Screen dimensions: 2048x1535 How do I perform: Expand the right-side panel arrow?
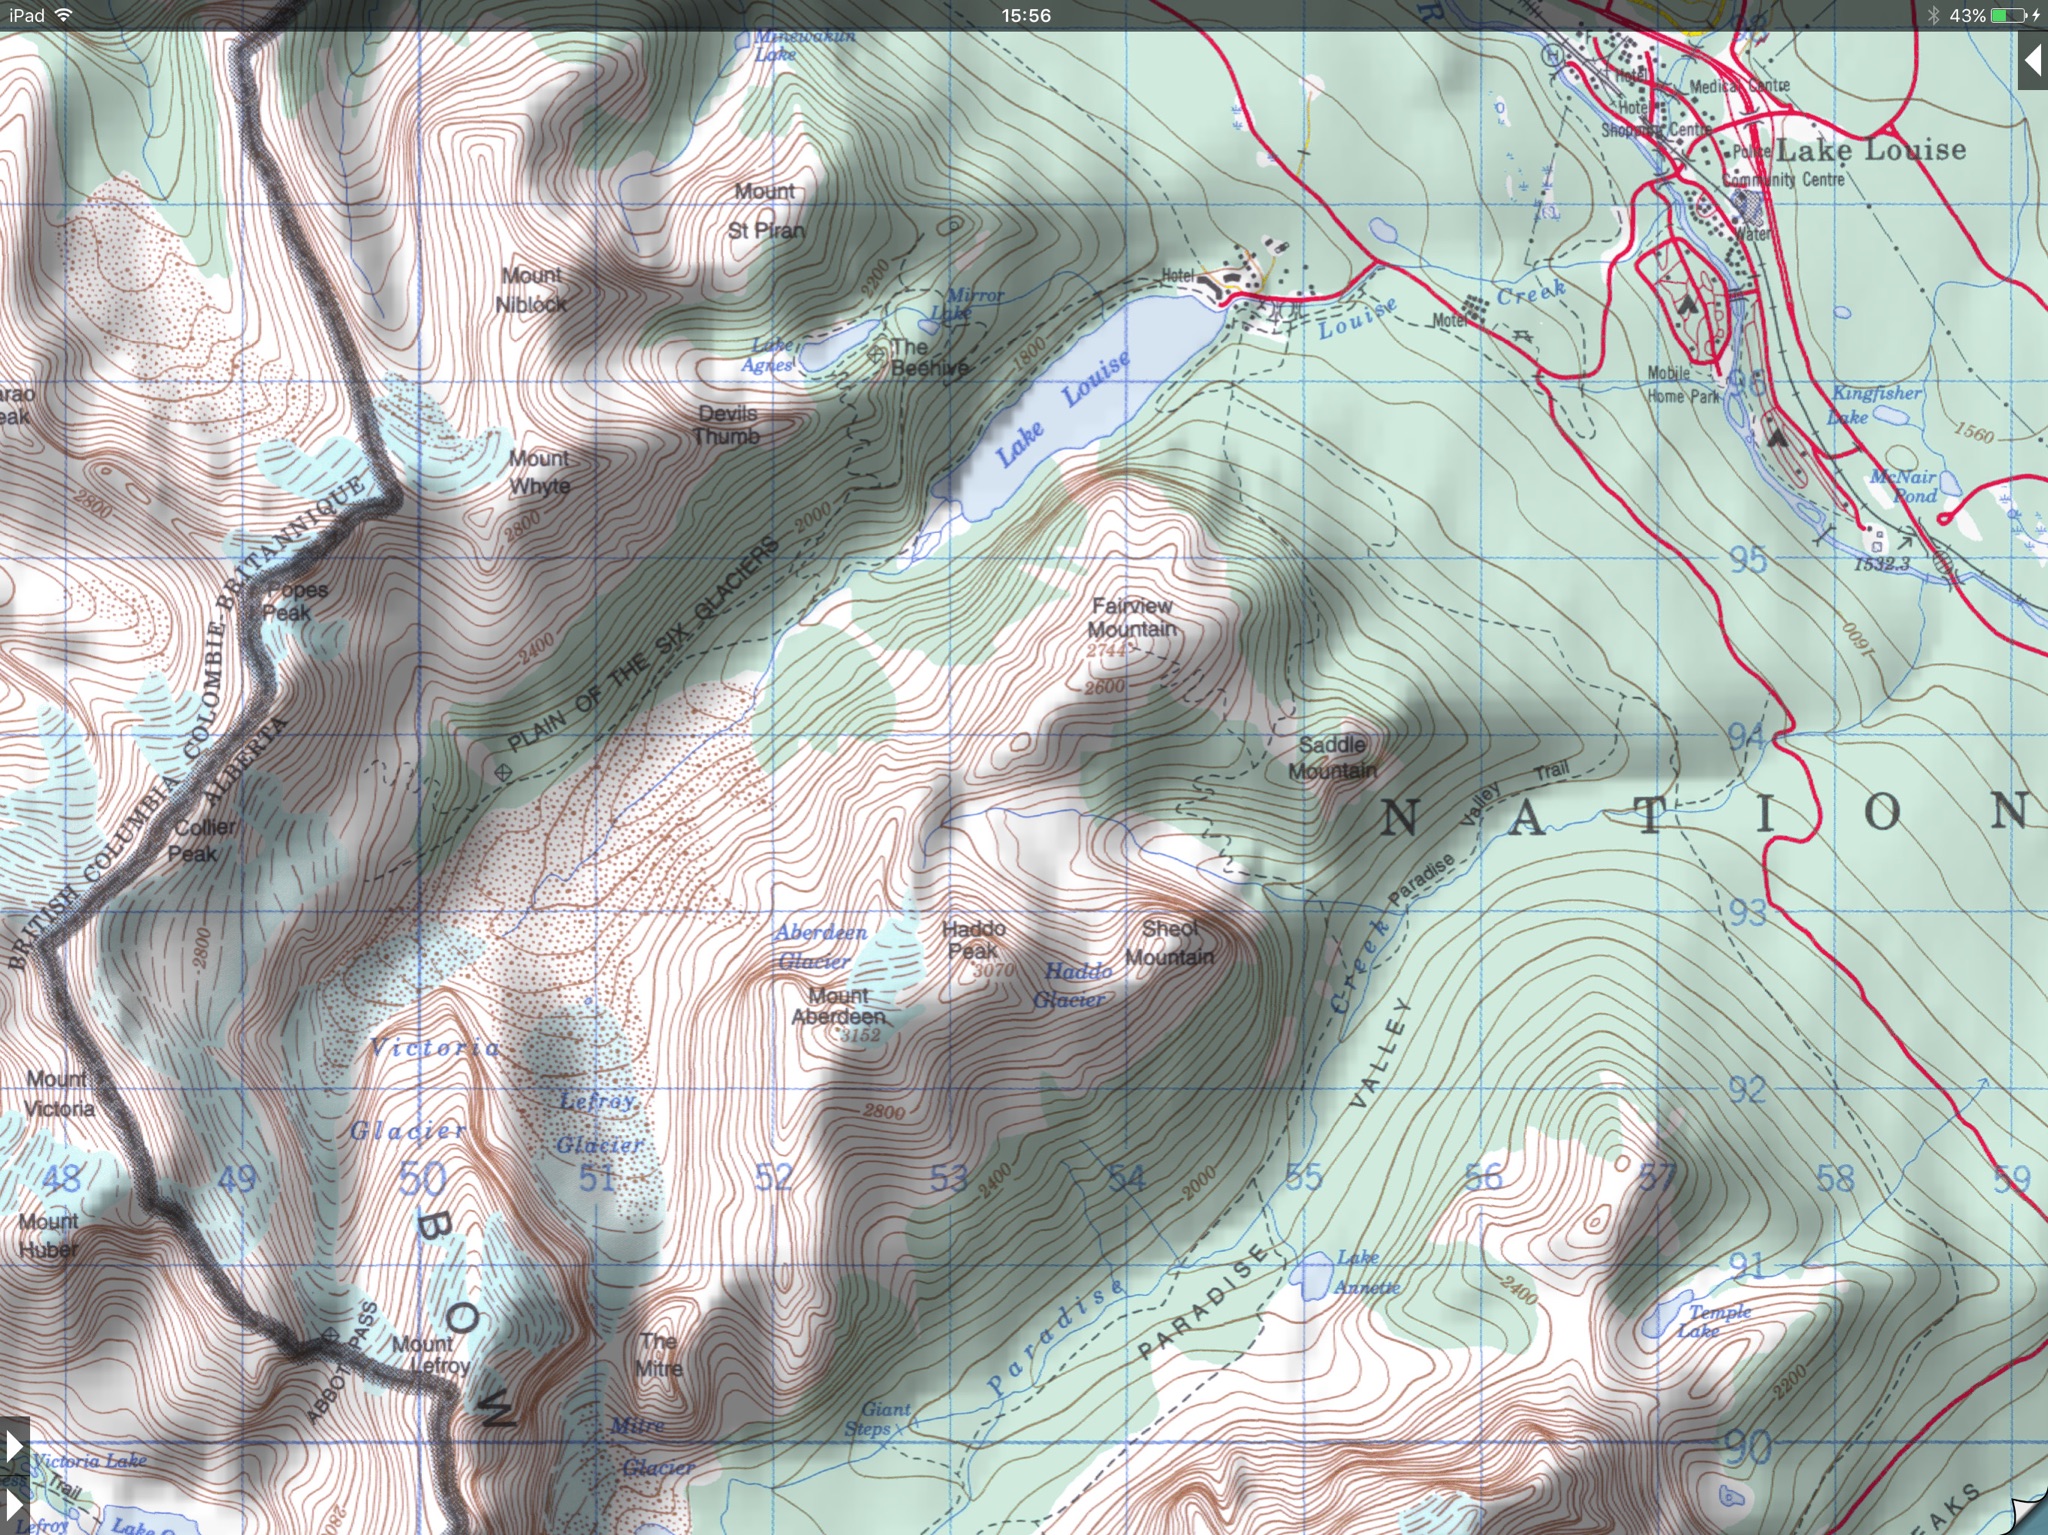2031,61
